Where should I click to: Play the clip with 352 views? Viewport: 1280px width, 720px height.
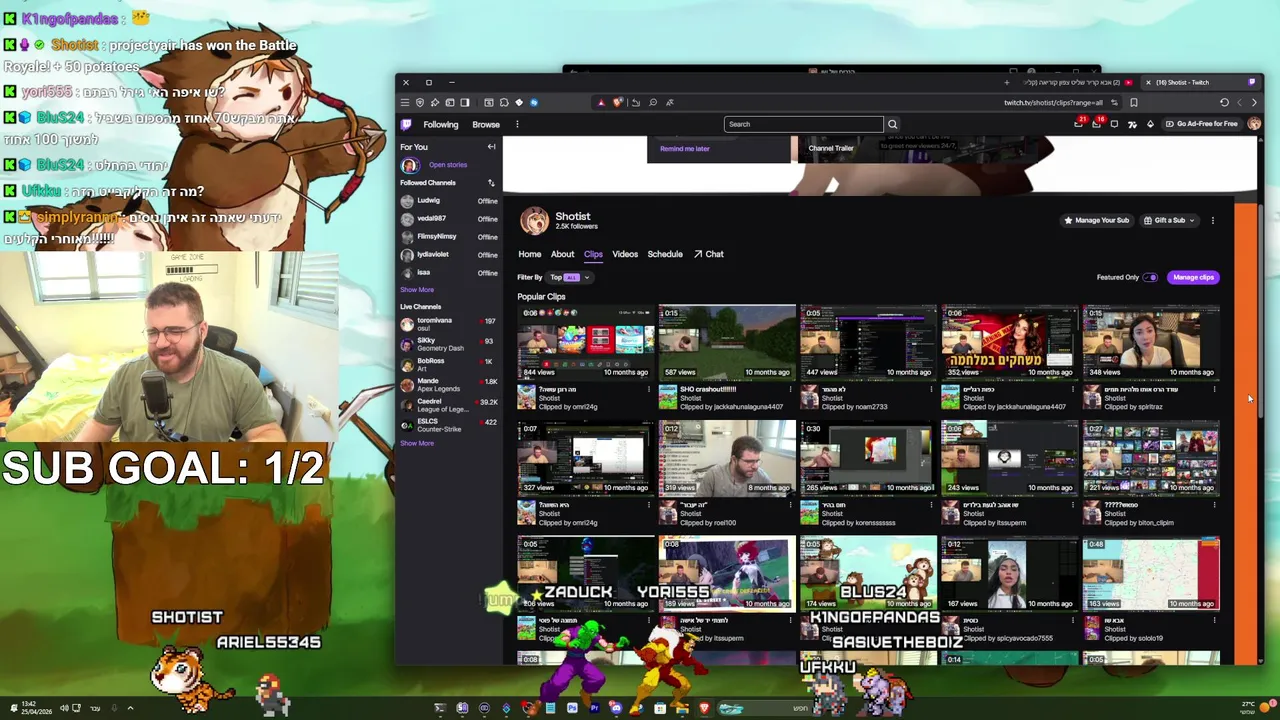(x=1009, y=342)
